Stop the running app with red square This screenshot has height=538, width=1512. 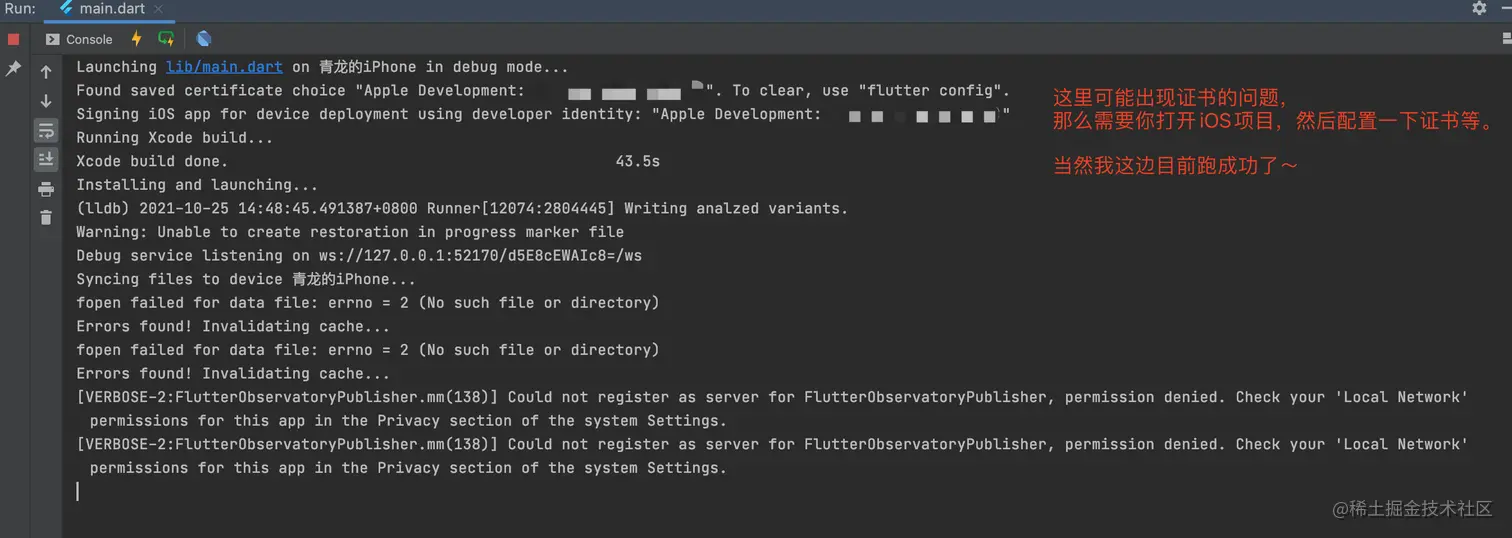(x=13, y=39)
